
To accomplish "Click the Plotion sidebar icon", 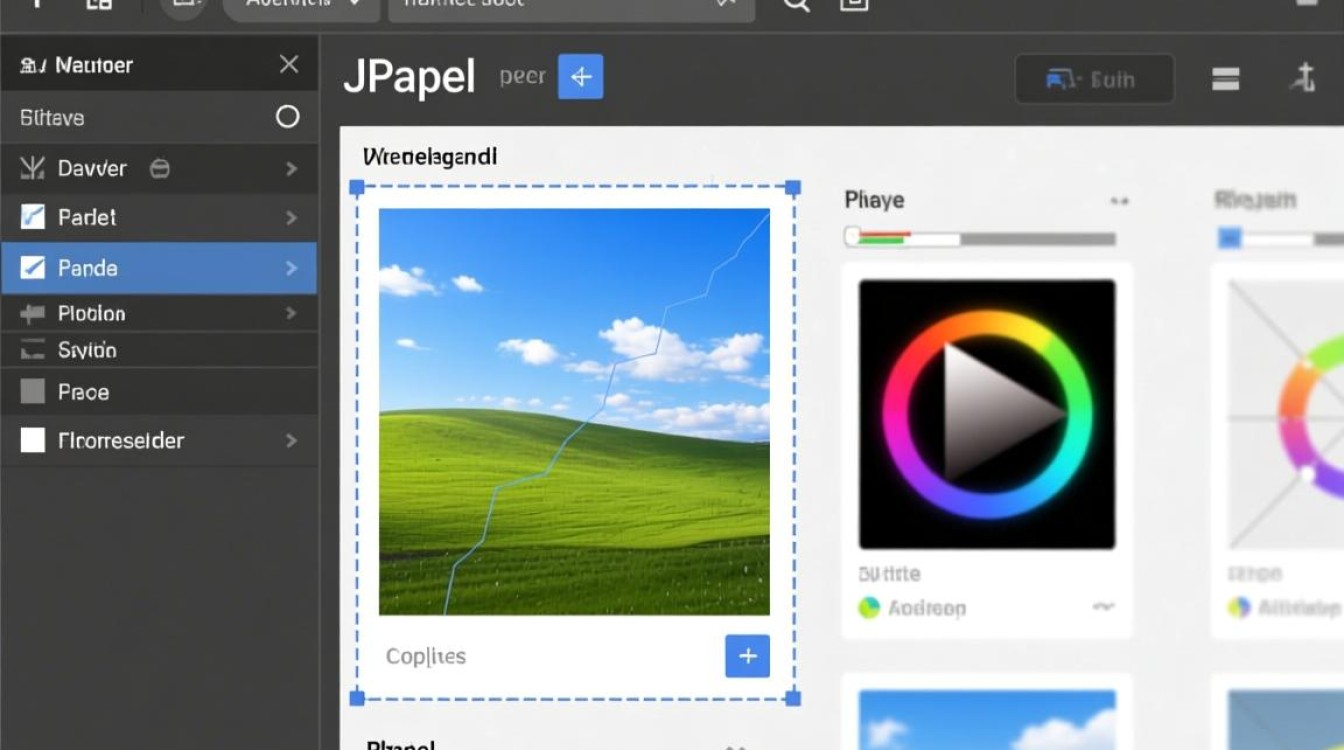I will (32, 314).
